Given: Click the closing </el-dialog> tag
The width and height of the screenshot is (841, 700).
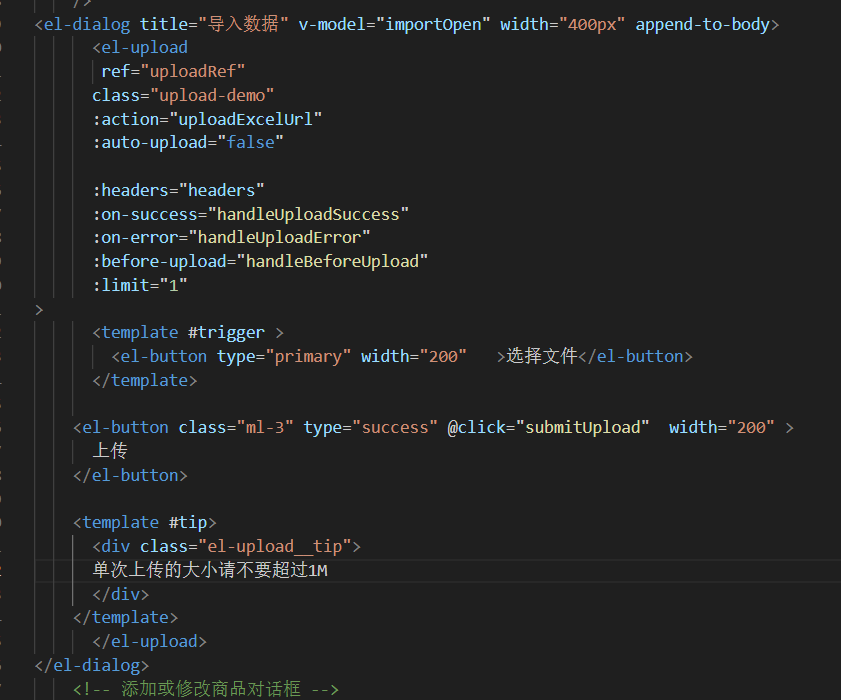Looking at the screenshot, I should pyautogui.click(x=92, y=666).
